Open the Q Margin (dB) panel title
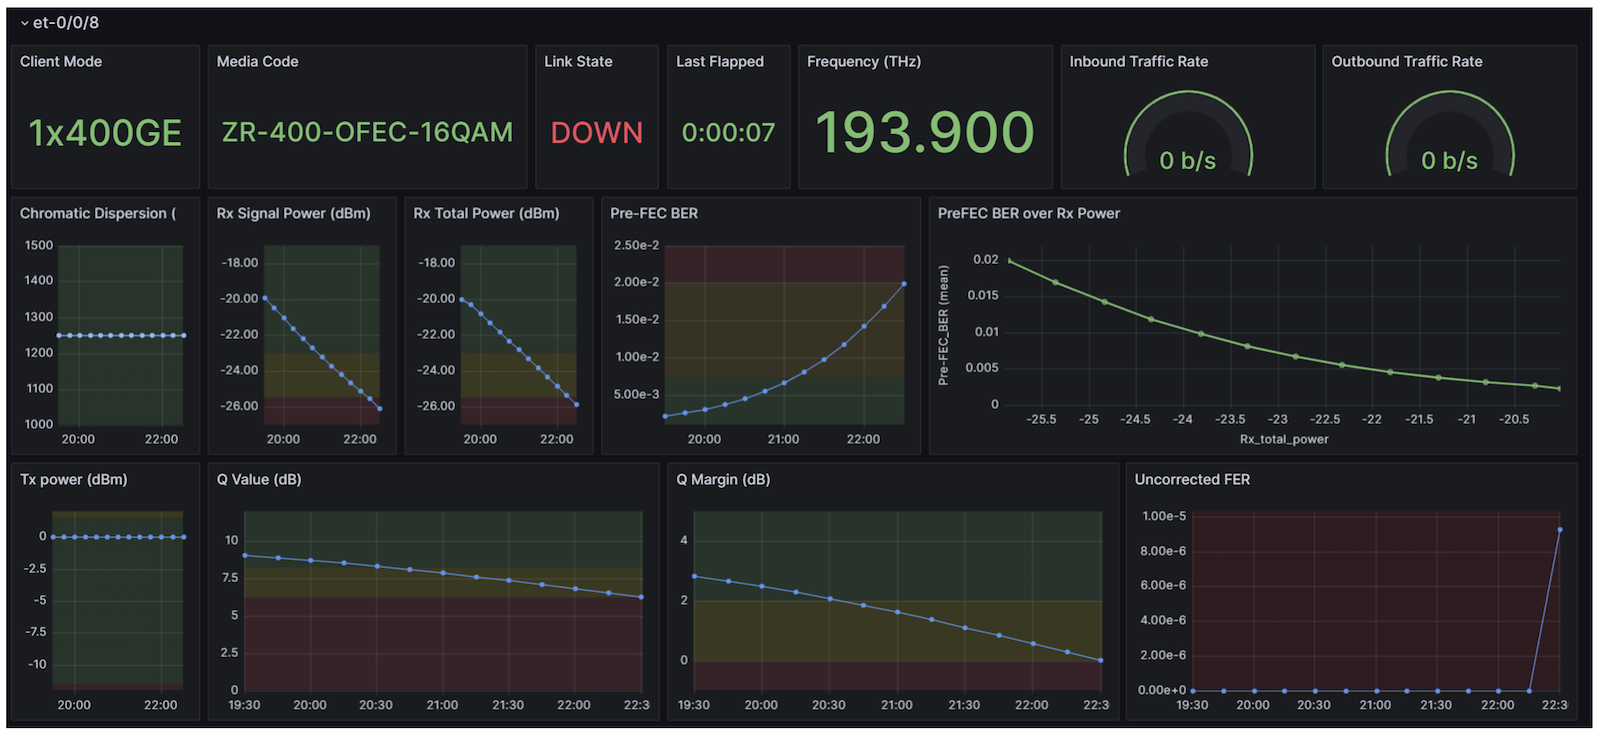1600x738 pixels. 723,479
